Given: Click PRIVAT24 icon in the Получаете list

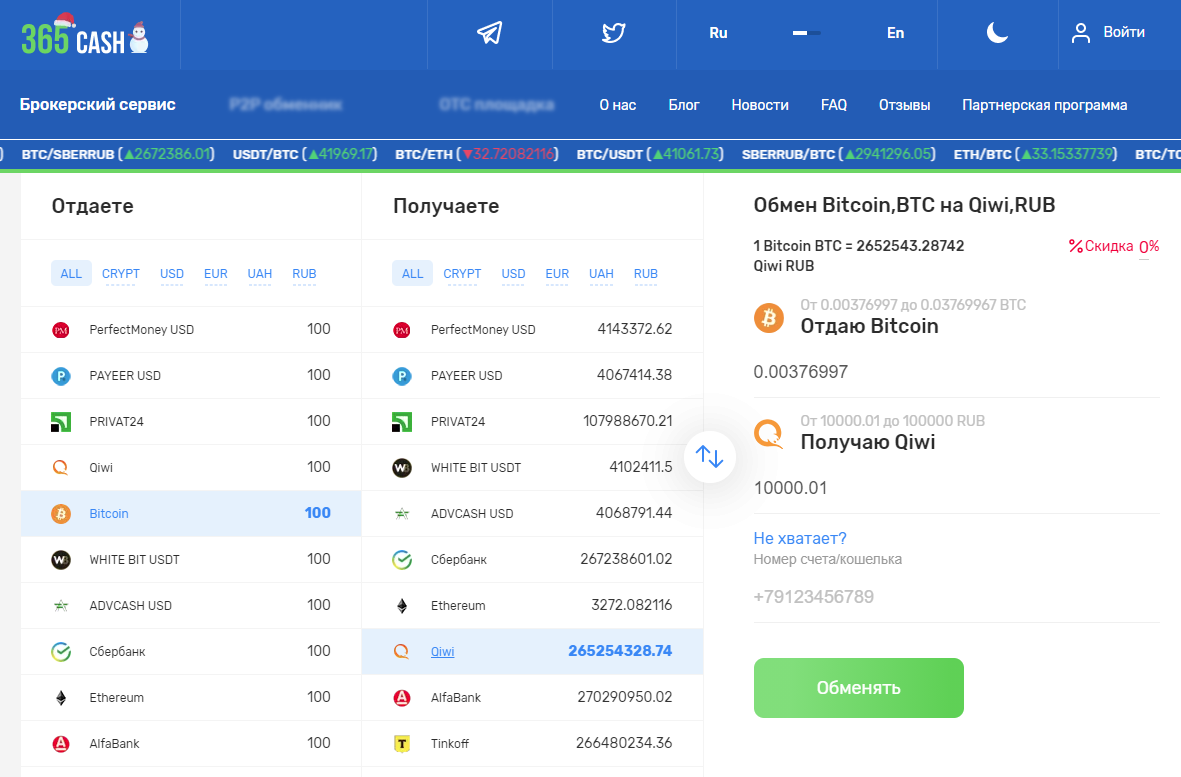Looking at the screenshot, I should (402, 422).
